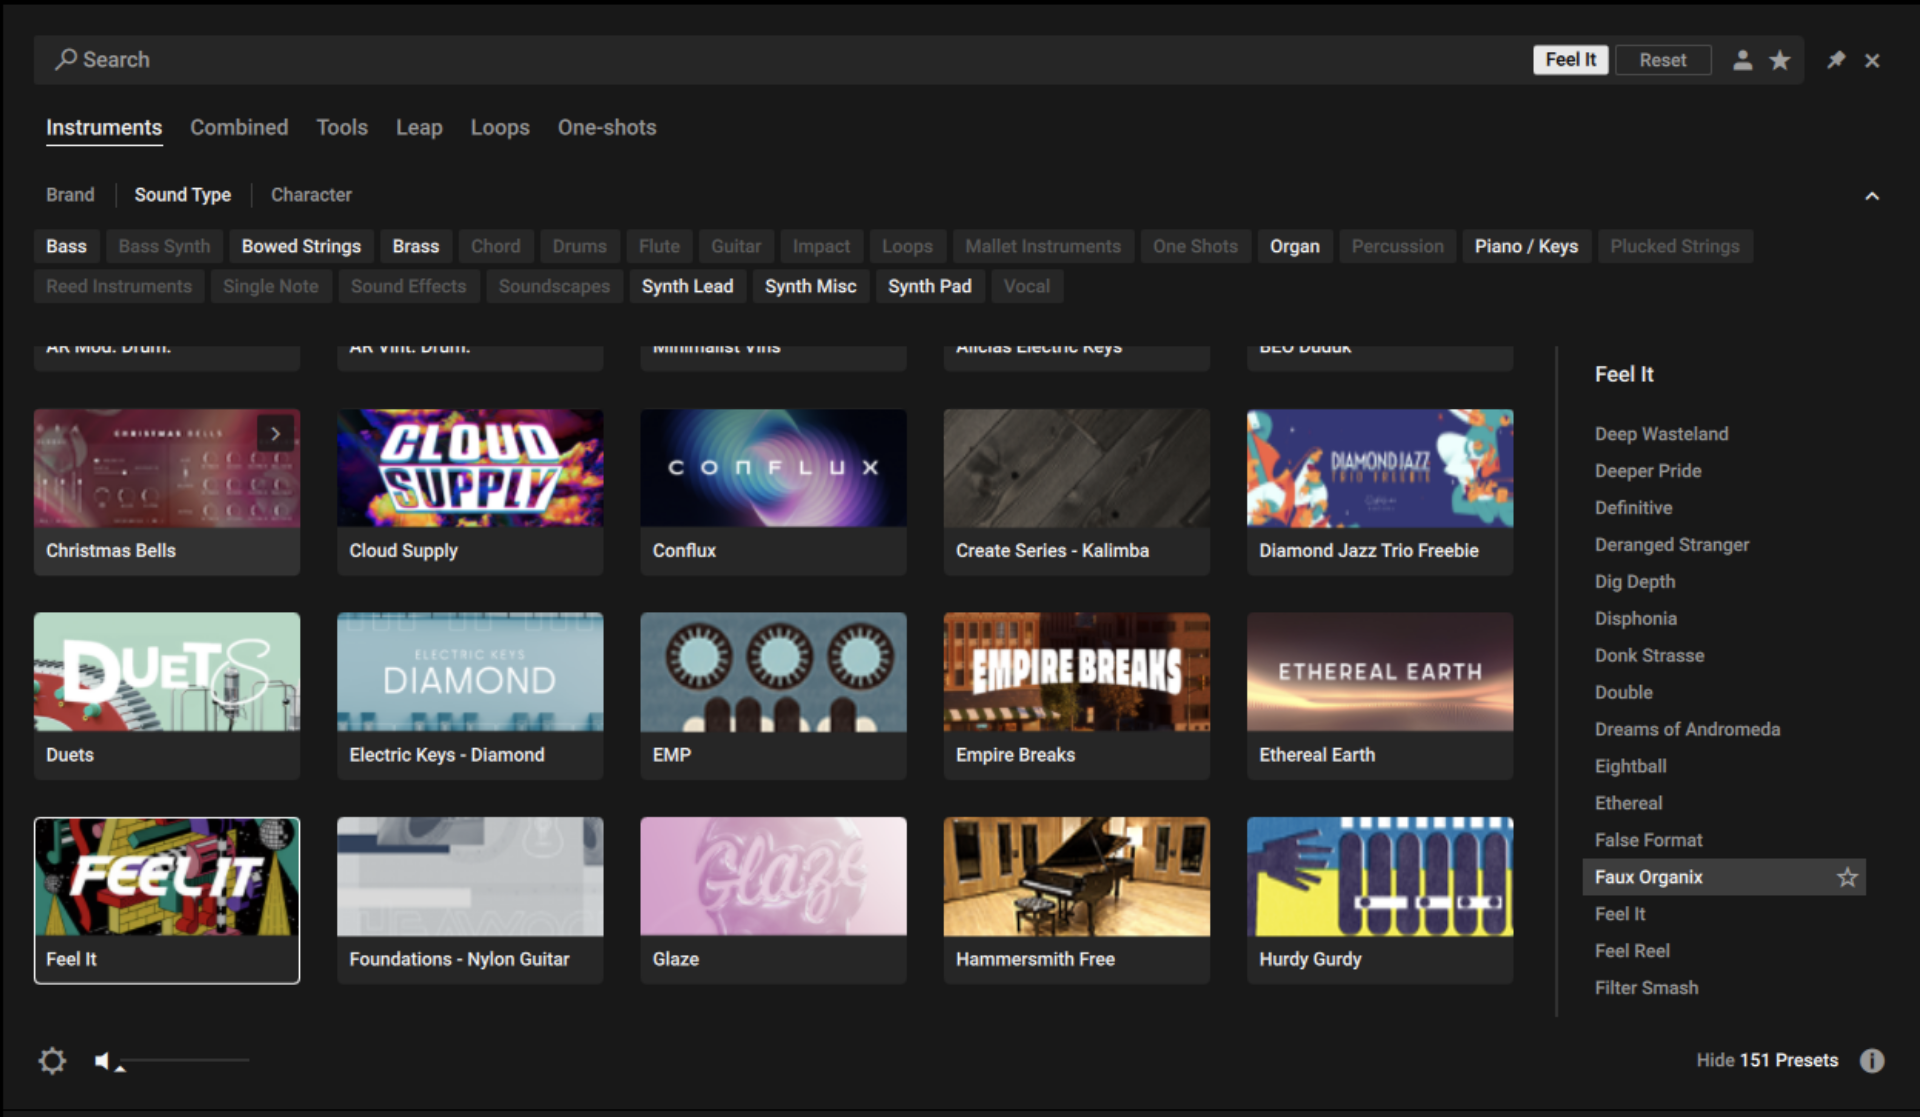Viewport: 1920px width, 1117px height.
Task: Filter favorites with the header star icon
Action: tap(1780, 60)
